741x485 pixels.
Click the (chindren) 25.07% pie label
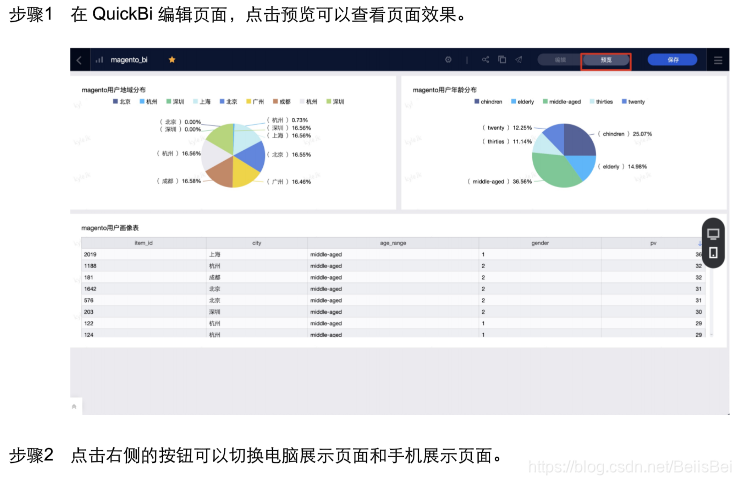coord(625,134)
